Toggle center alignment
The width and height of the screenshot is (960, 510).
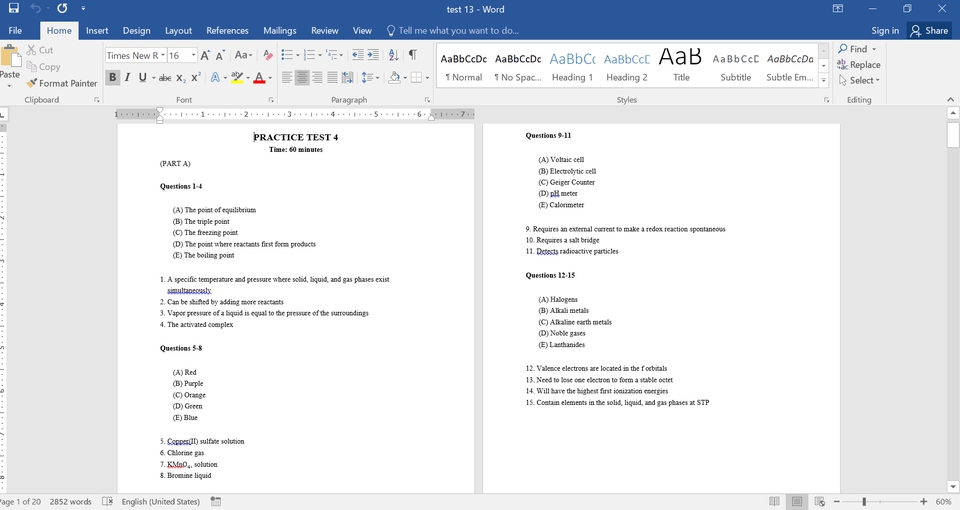[302, 78]
